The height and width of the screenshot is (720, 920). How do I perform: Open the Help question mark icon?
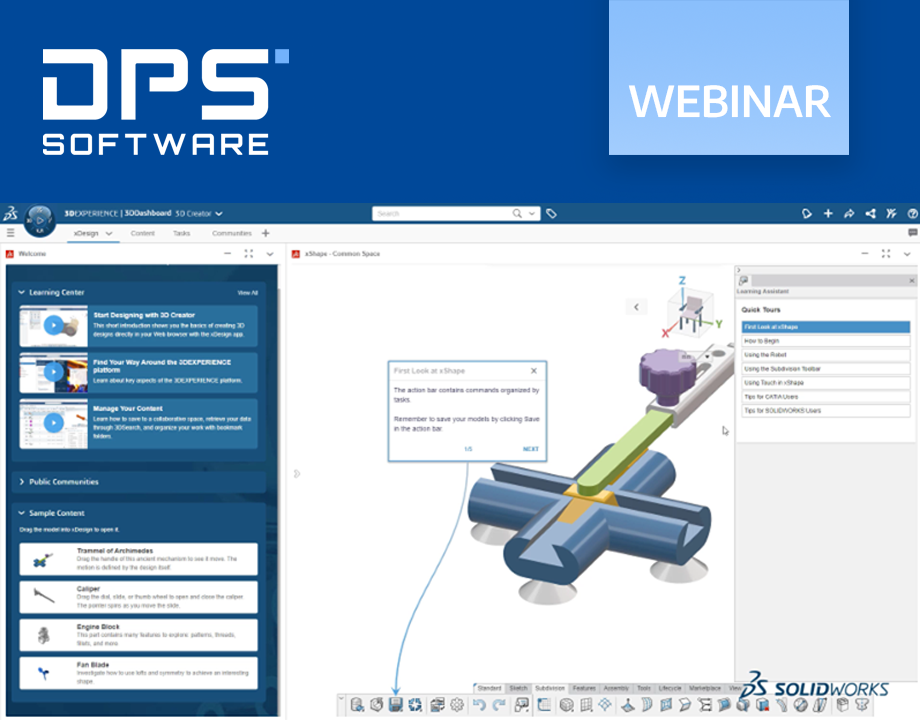pos(912,213)
